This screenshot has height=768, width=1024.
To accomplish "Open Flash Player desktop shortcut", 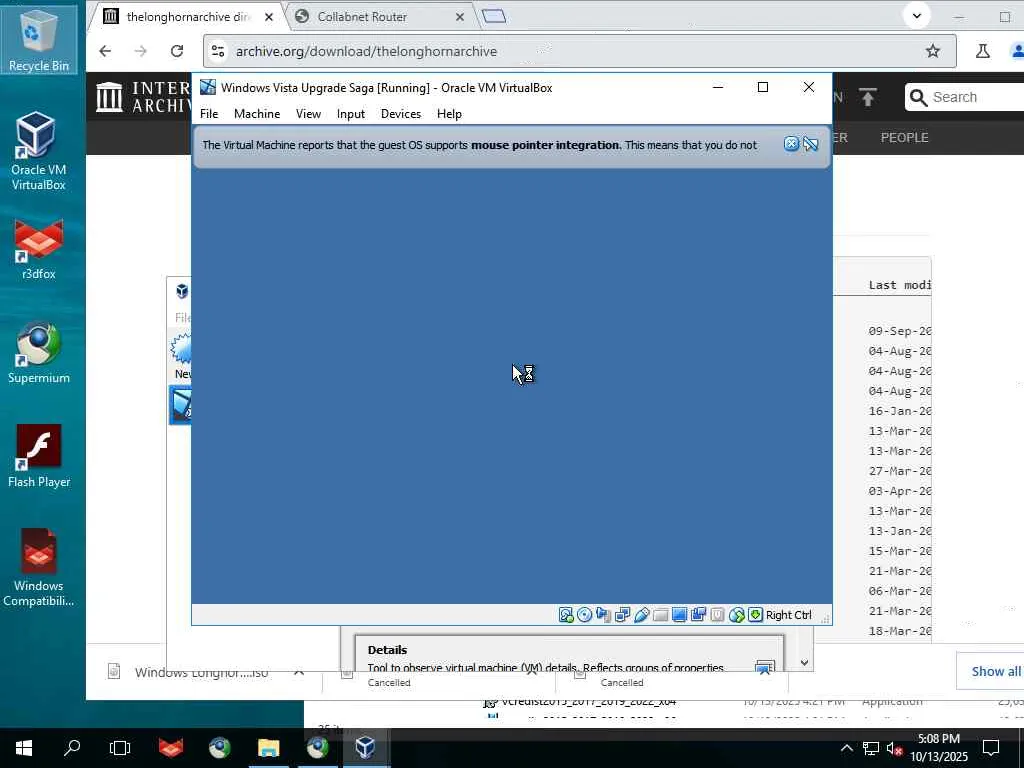I will [39, 456].
